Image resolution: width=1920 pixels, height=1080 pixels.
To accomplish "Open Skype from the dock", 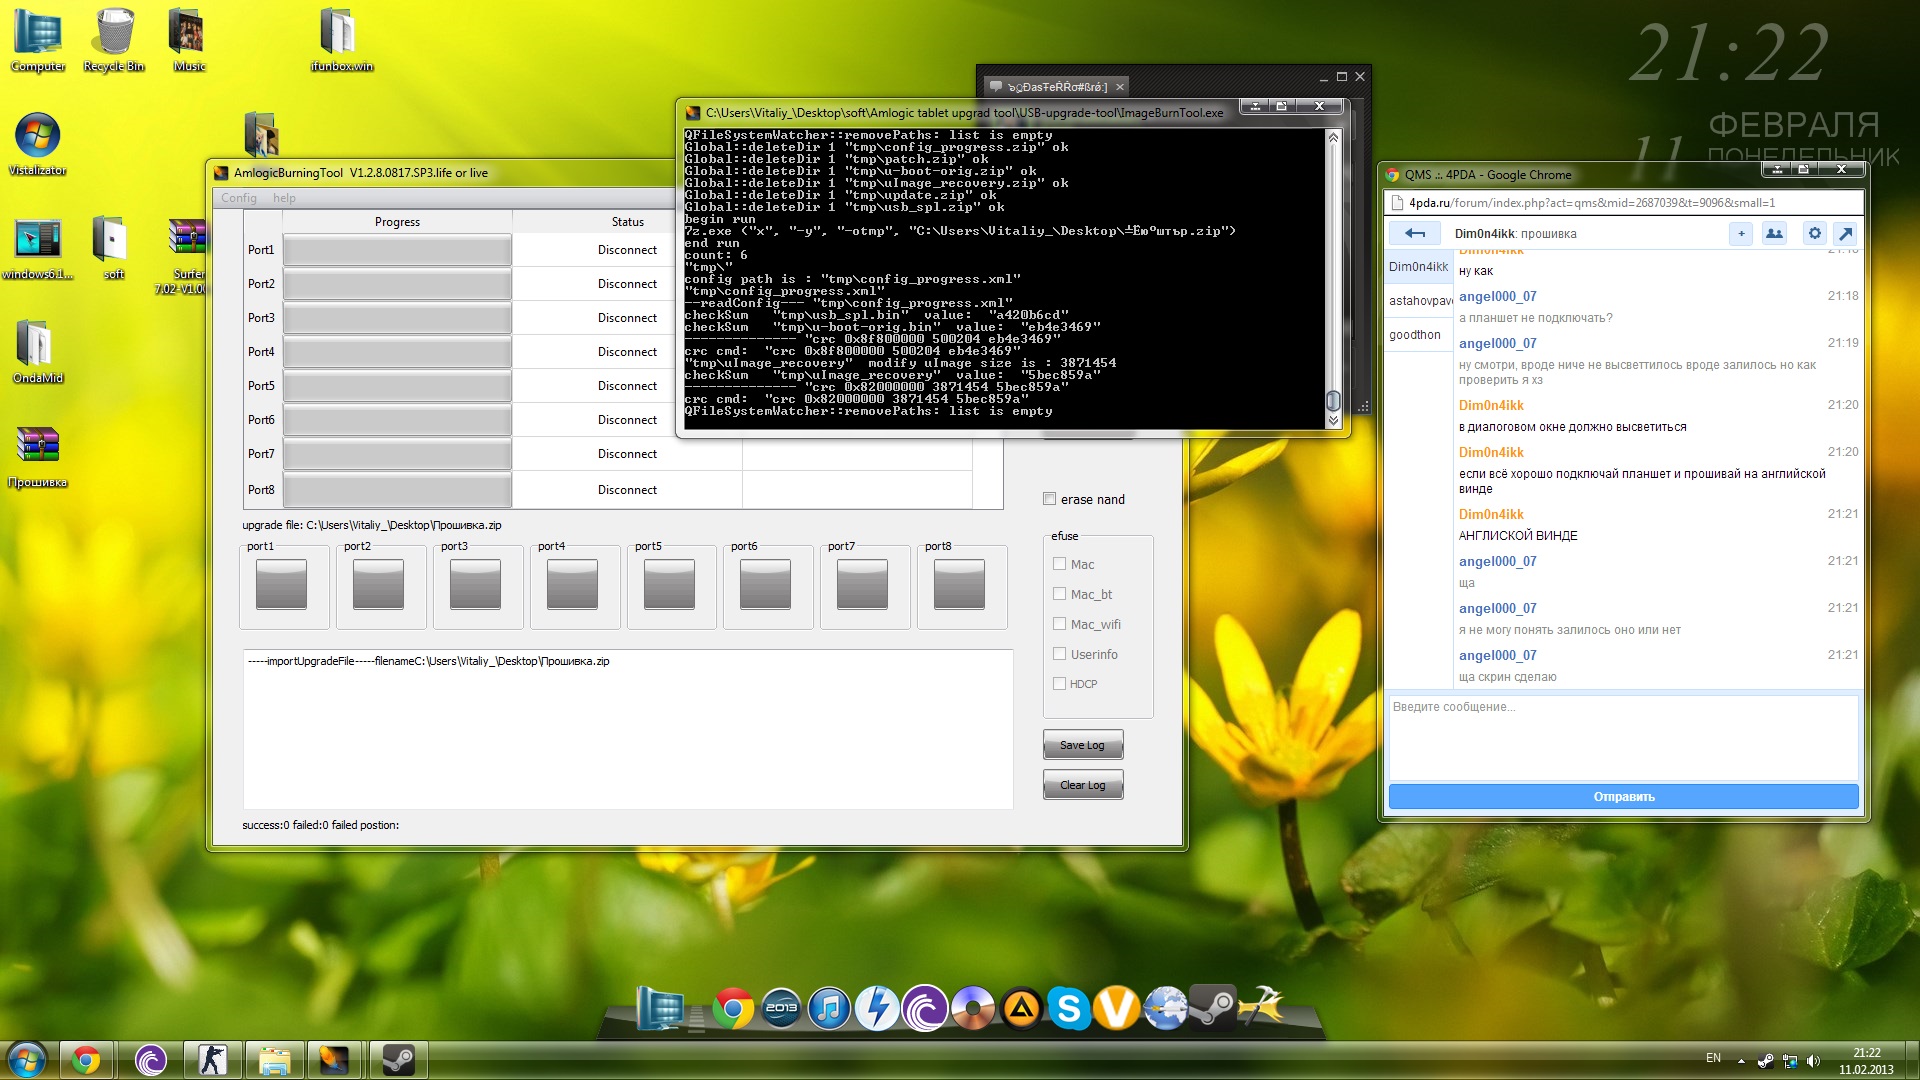I will pos(1069,1008).
